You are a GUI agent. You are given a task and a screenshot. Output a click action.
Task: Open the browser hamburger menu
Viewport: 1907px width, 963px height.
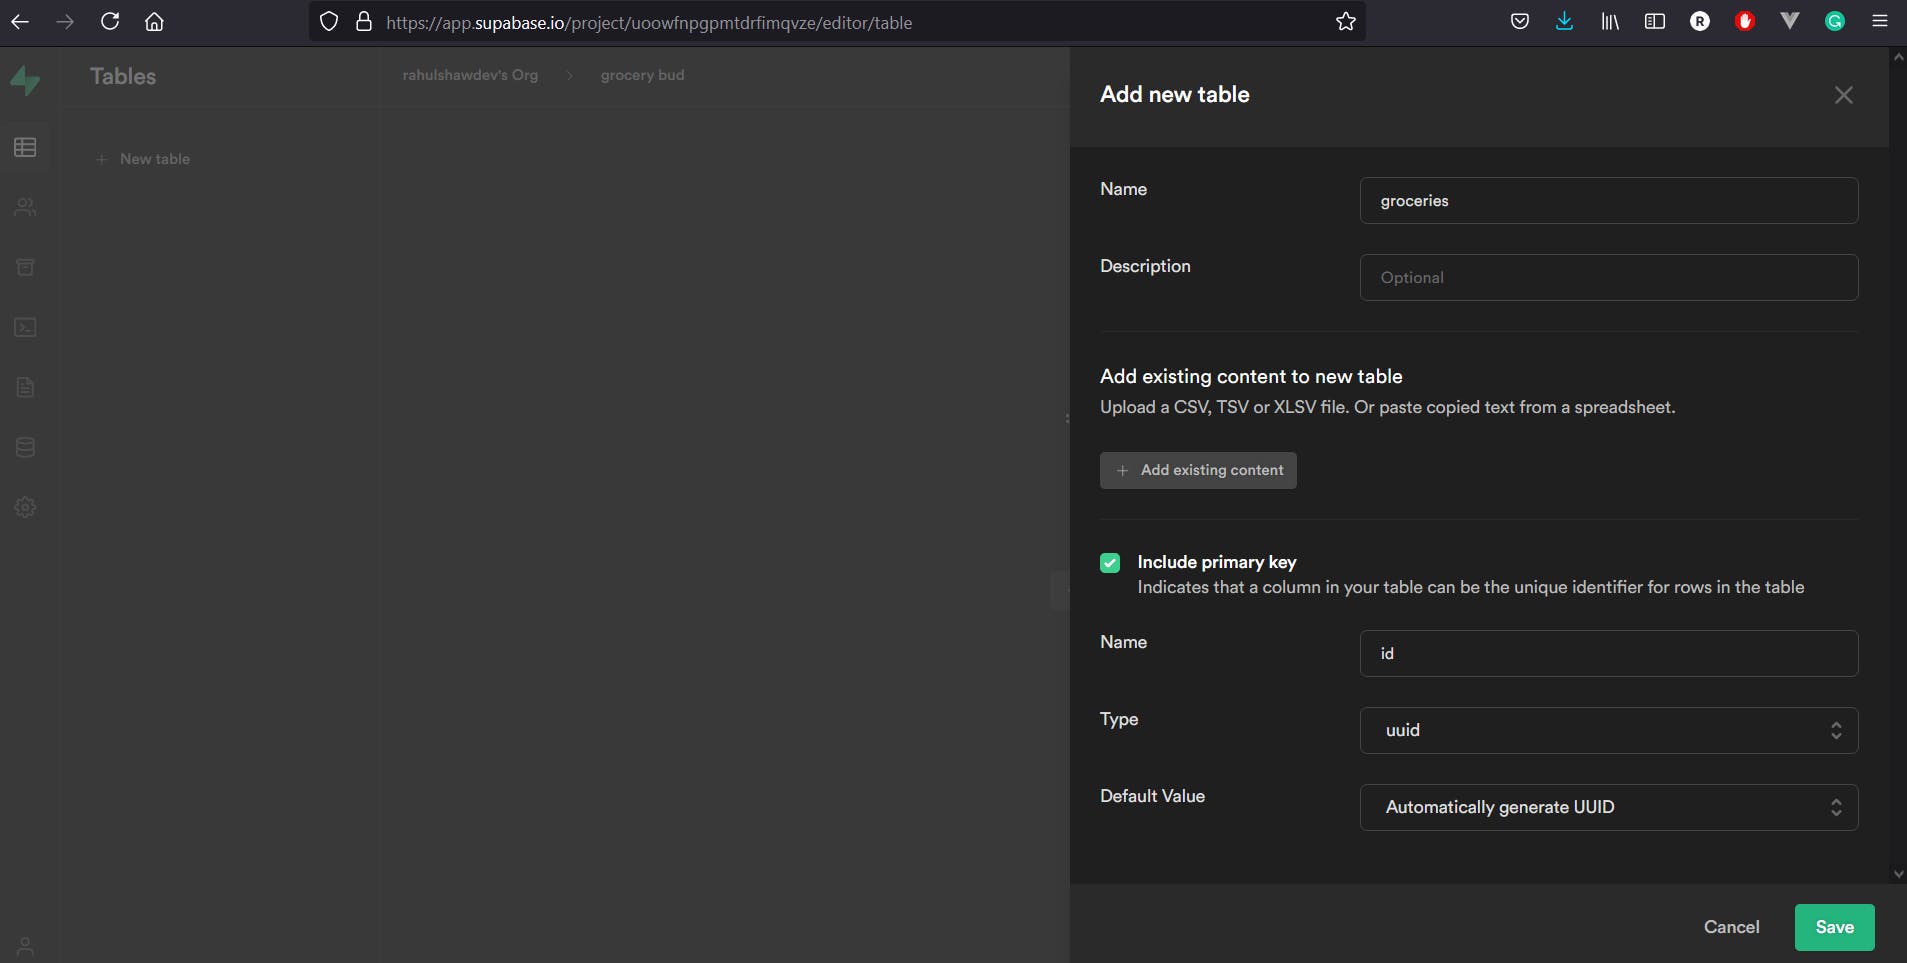[x=1880, y=22]
